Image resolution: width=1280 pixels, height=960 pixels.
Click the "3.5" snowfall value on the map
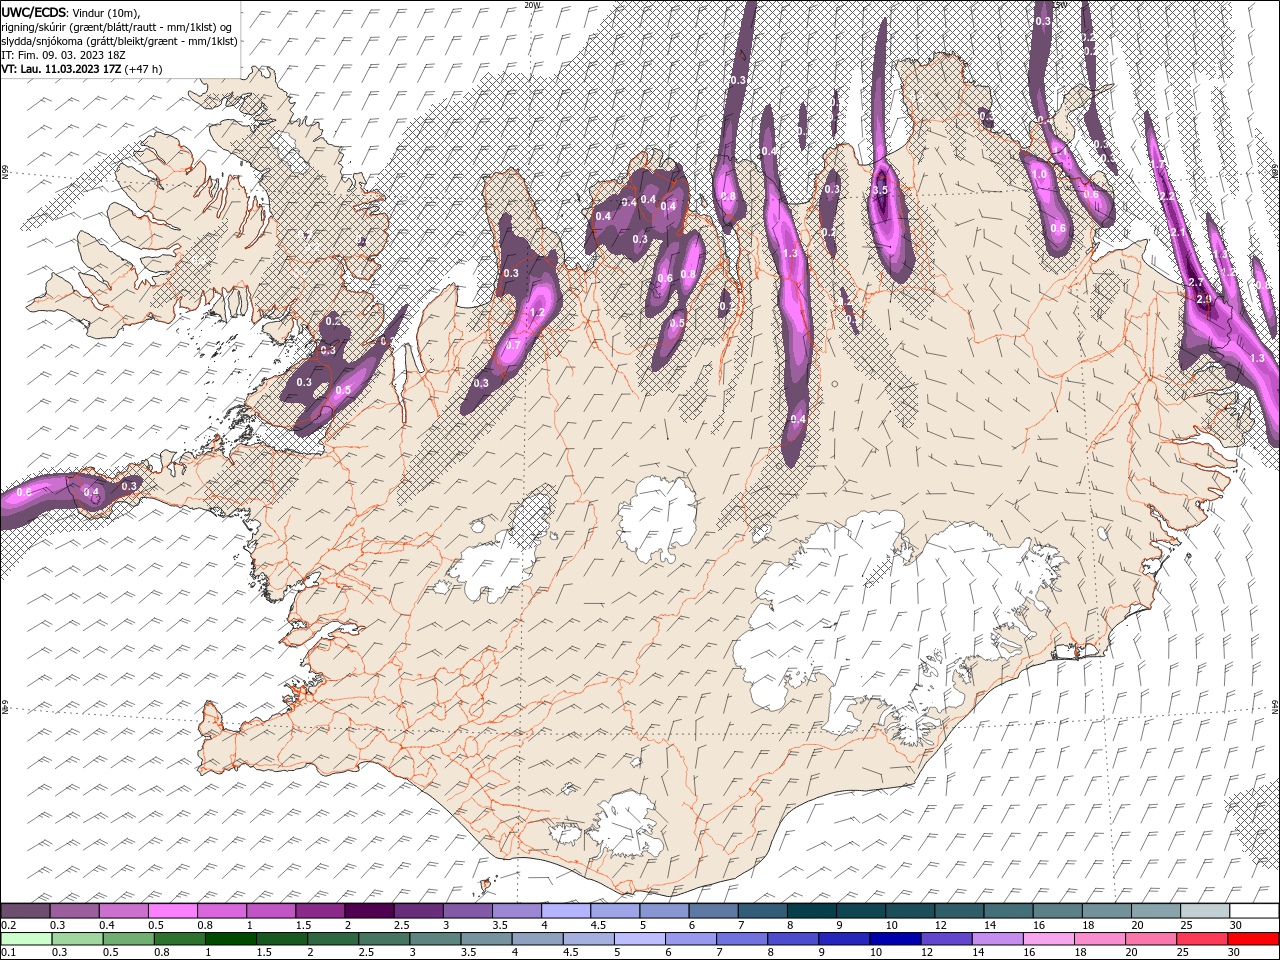point(880,190)
